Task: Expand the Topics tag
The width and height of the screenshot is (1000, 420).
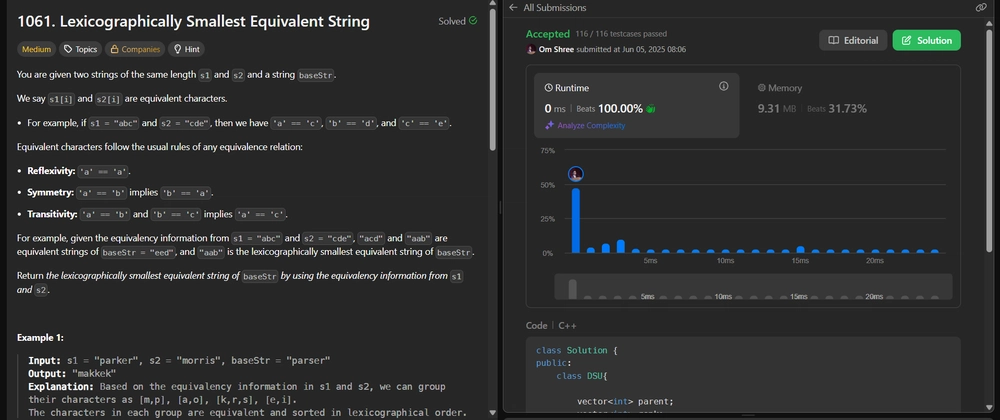Action: click(80, 49)
